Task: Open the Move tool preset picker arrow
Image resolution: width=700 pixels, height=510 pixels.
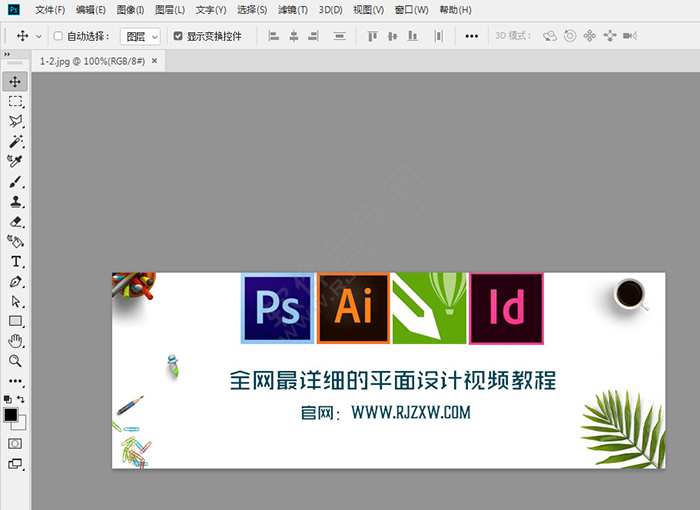Action: coord(39,37)
